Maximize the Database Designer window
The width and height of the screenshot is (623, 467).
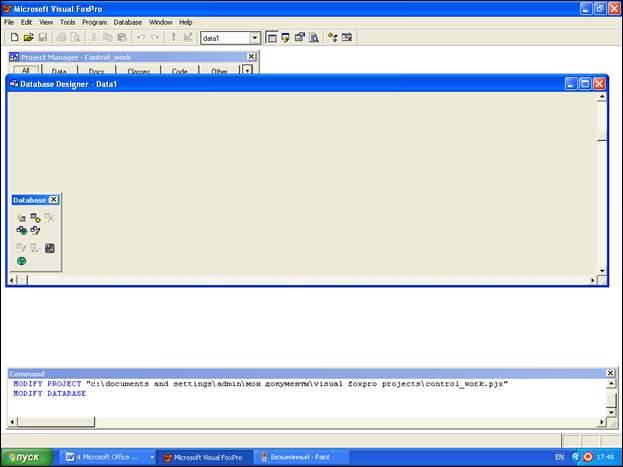[x=585, y=83]
